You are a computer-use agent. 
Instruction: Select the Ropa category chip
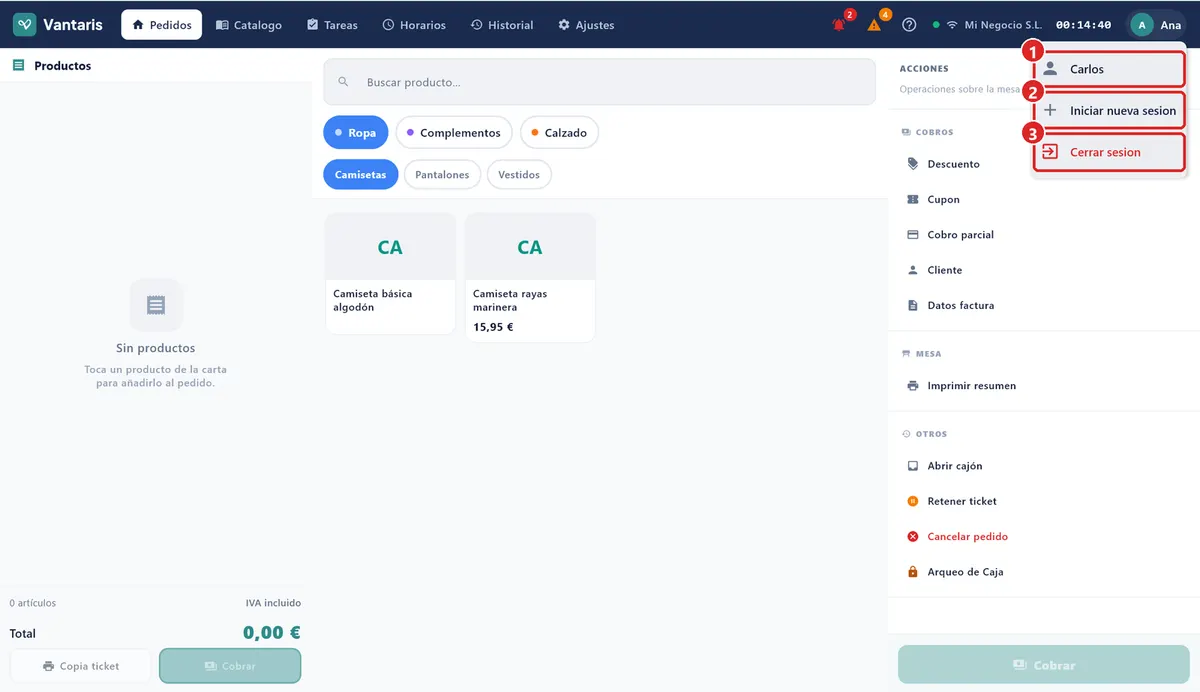coord(356,133)
